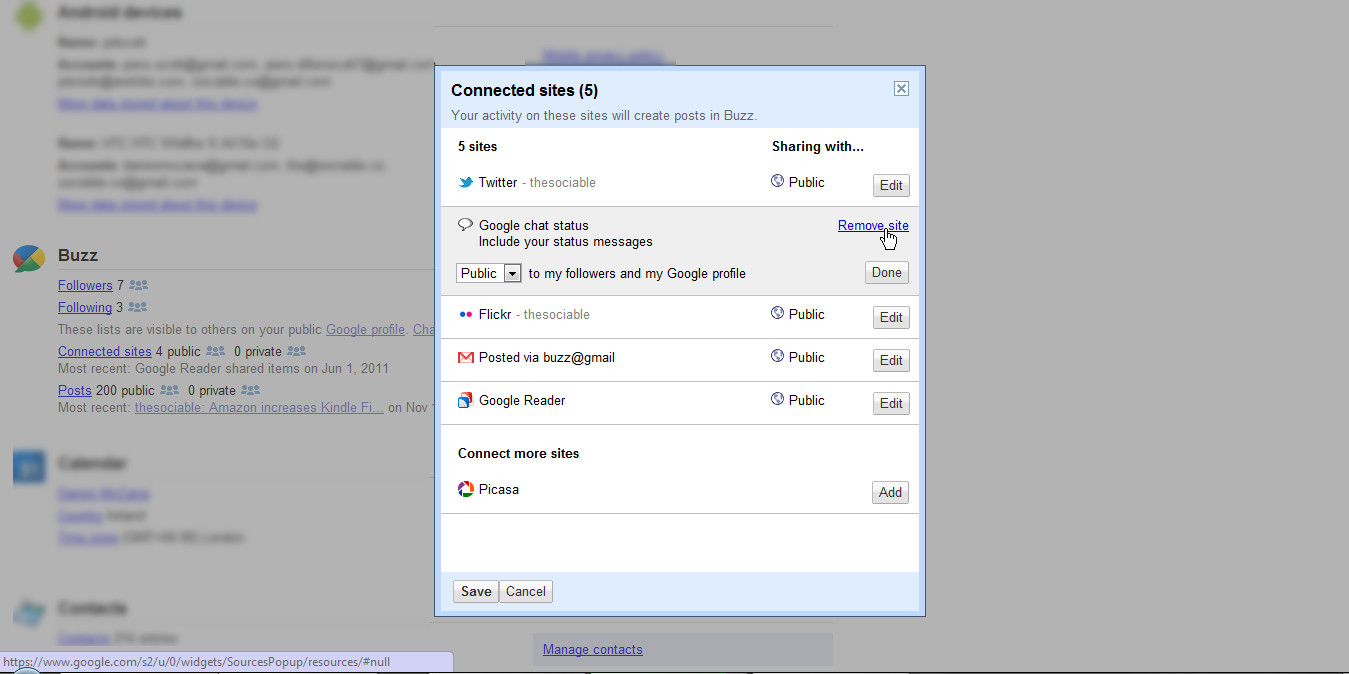
Task: Close the Connected sites dialog
Action: click(x=901, y=89)
